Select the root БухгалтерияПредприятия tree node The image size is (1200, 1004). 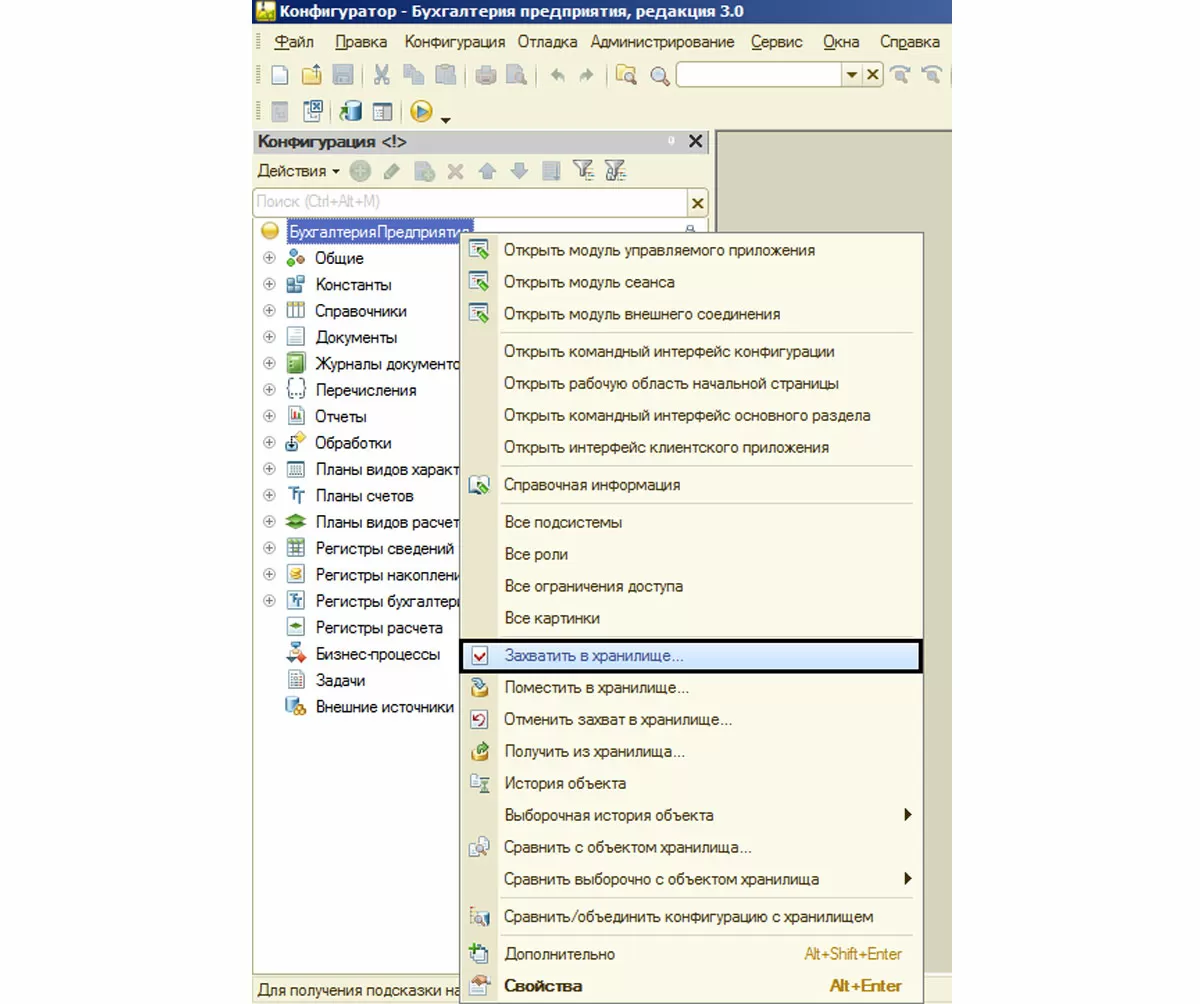pyautogui.click(x=379, y=231)
